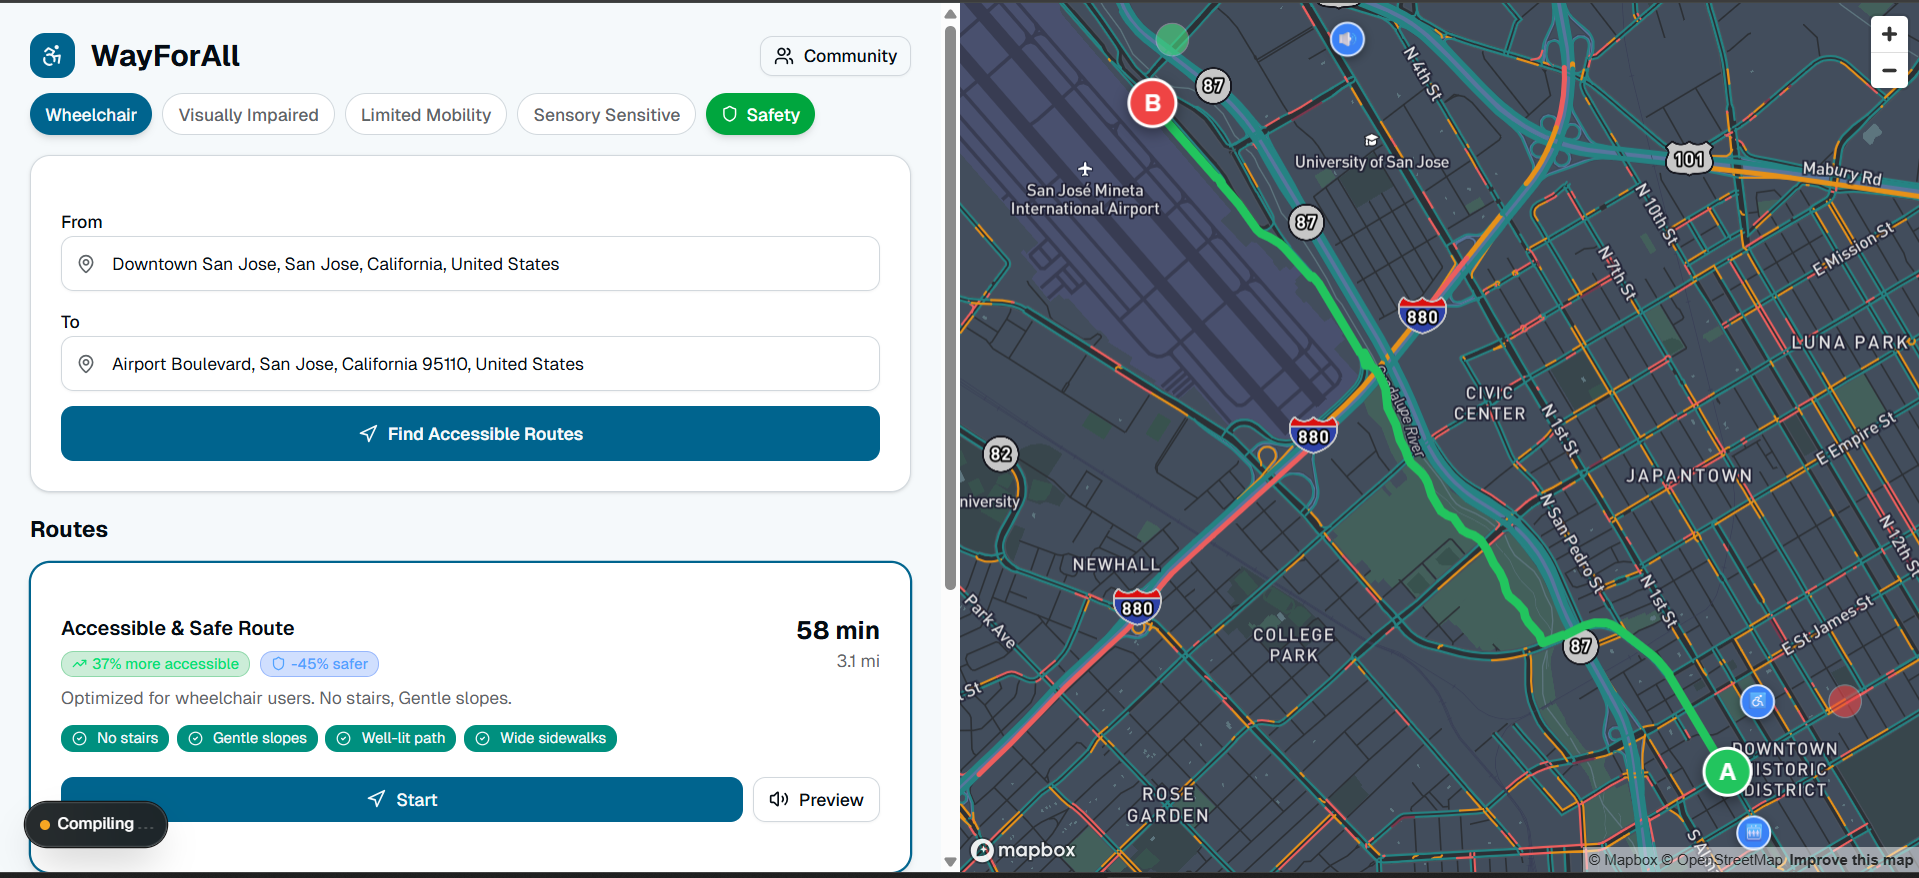Open the Community panel

(835, 56)
